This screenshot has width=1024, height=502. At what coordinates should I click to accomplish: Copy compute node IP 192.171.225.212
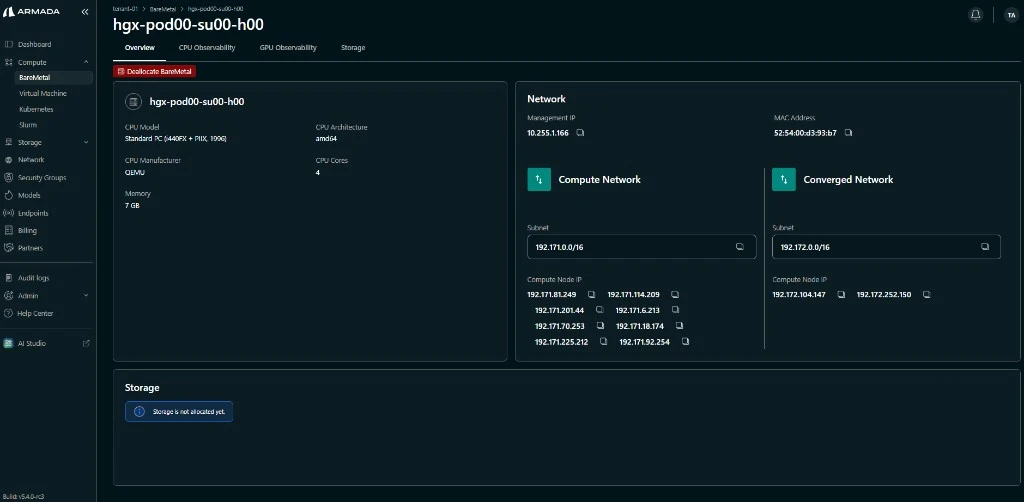[x=603, y=341]
